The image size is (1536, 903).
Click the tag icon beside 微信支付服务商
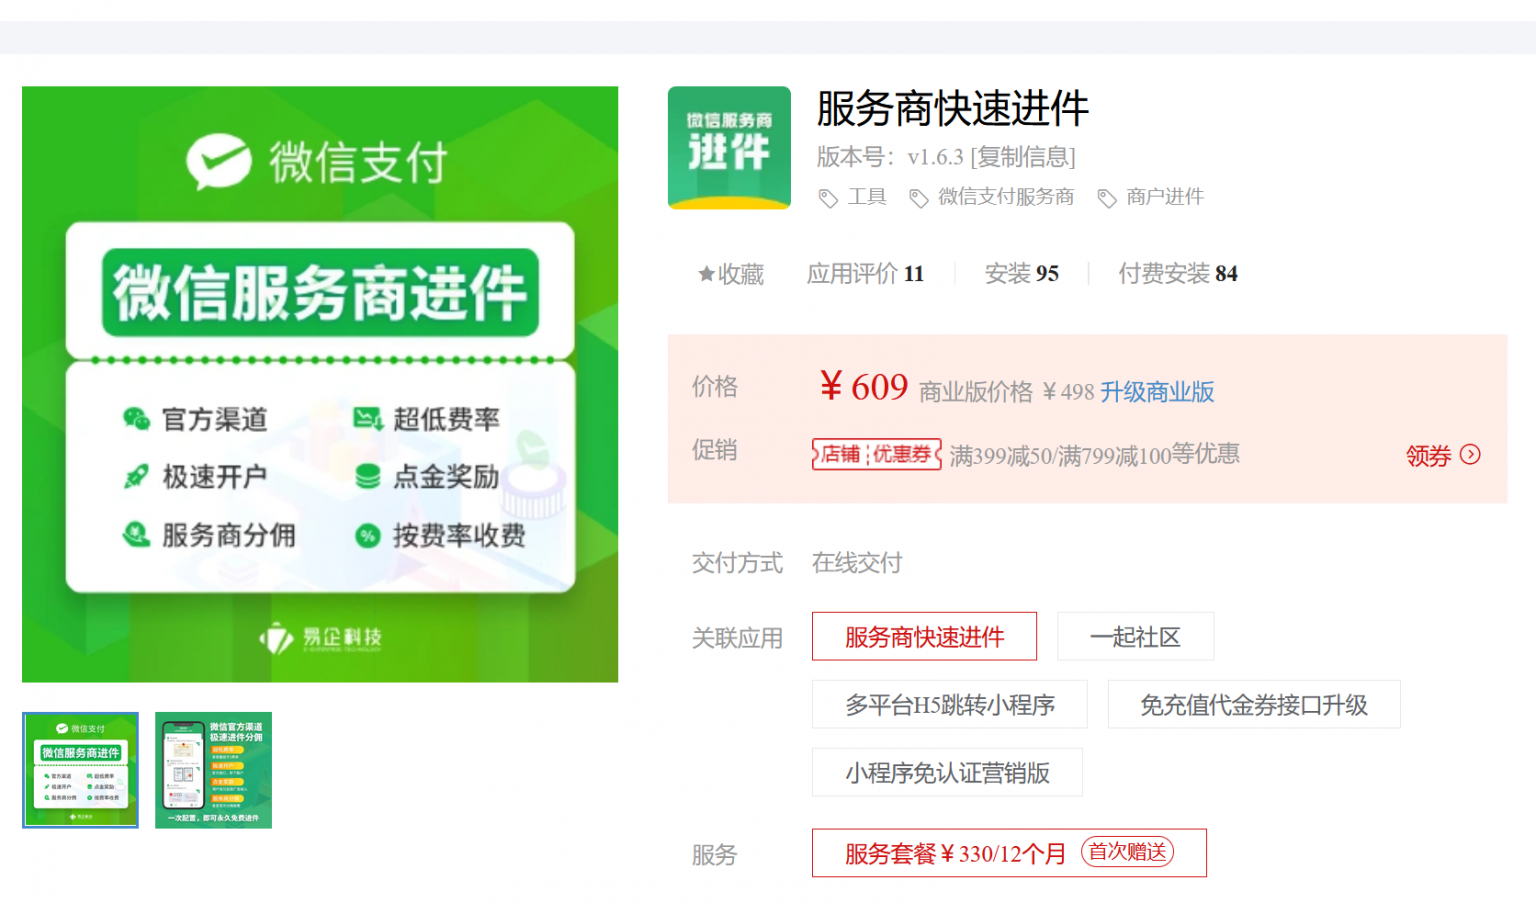click(918, 198)
